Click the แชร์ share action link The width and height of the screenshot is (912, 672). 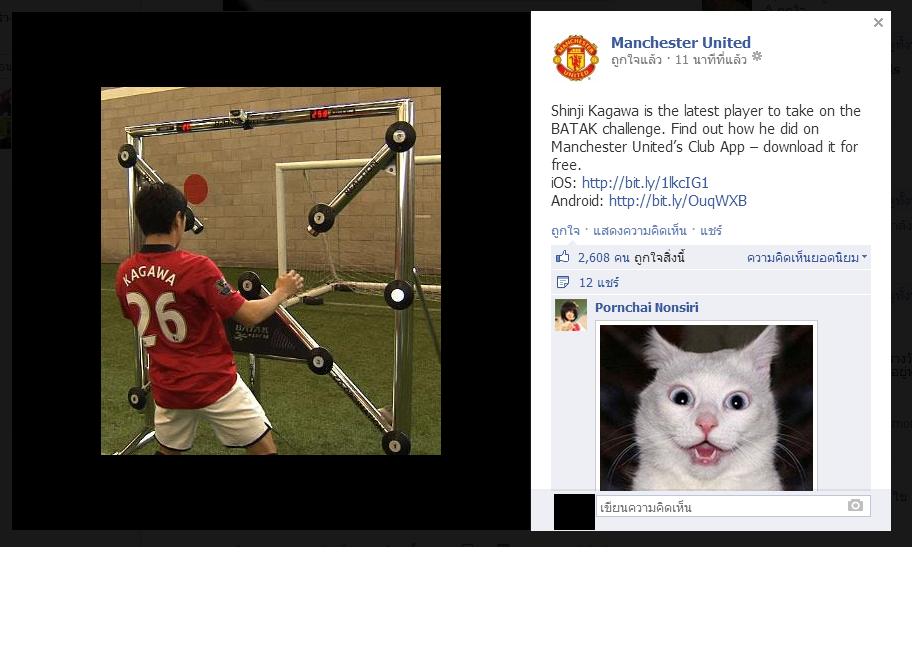tap(711, 230)
